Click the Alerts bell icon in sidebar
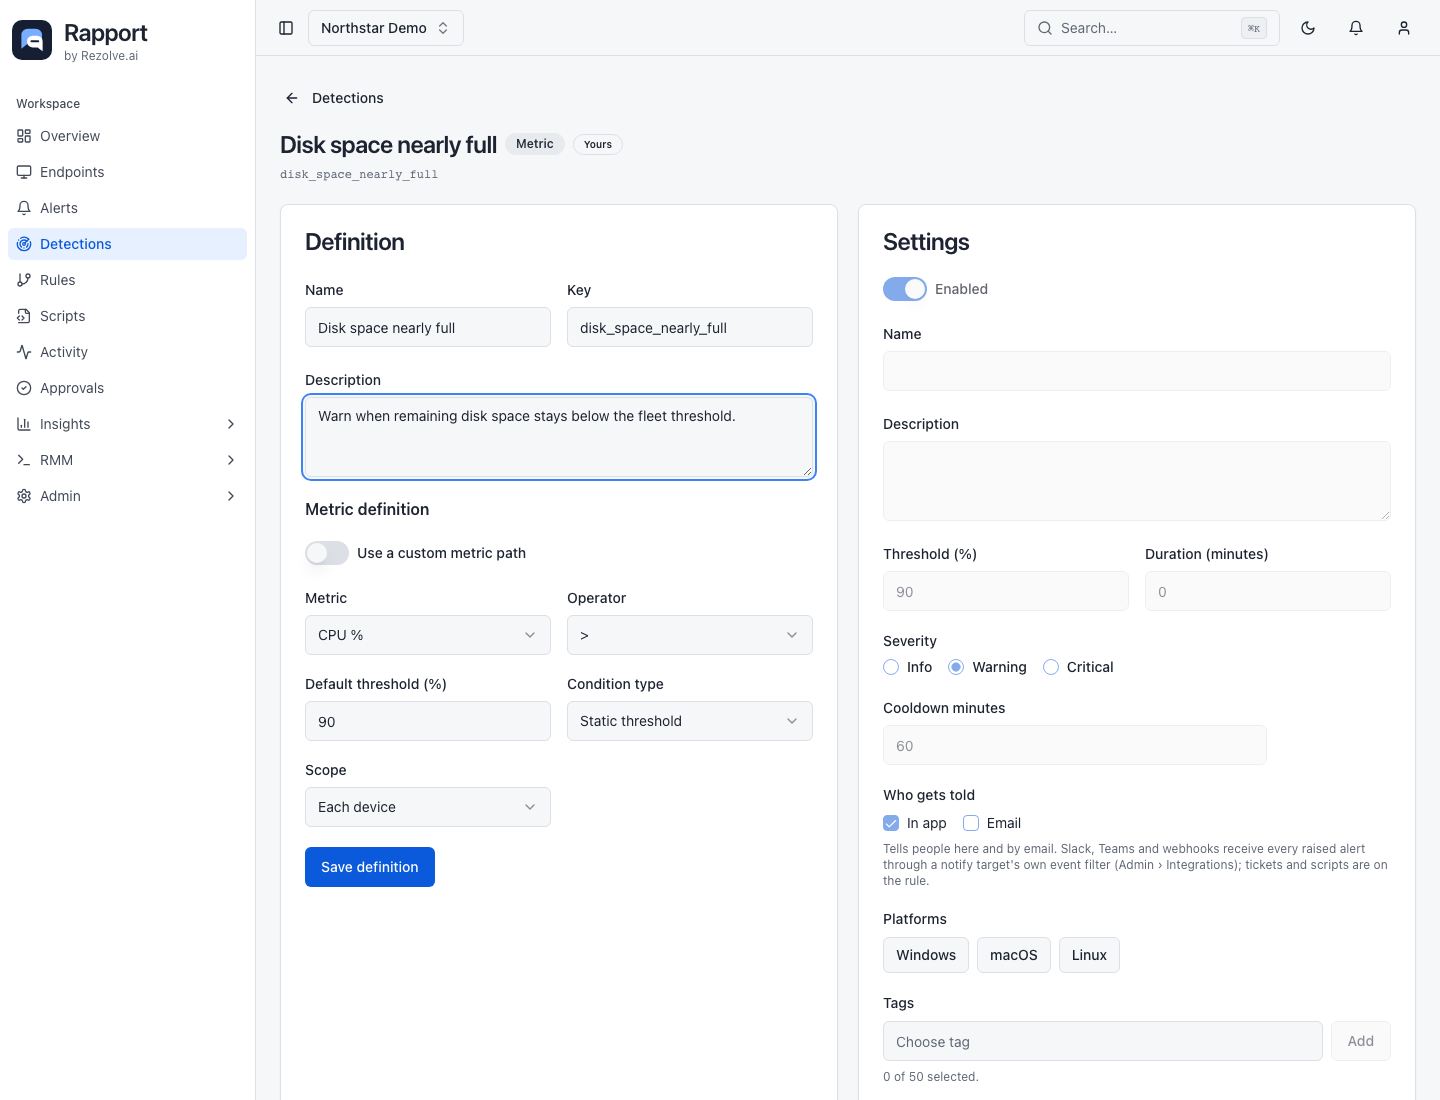 [x=24, y=208]
